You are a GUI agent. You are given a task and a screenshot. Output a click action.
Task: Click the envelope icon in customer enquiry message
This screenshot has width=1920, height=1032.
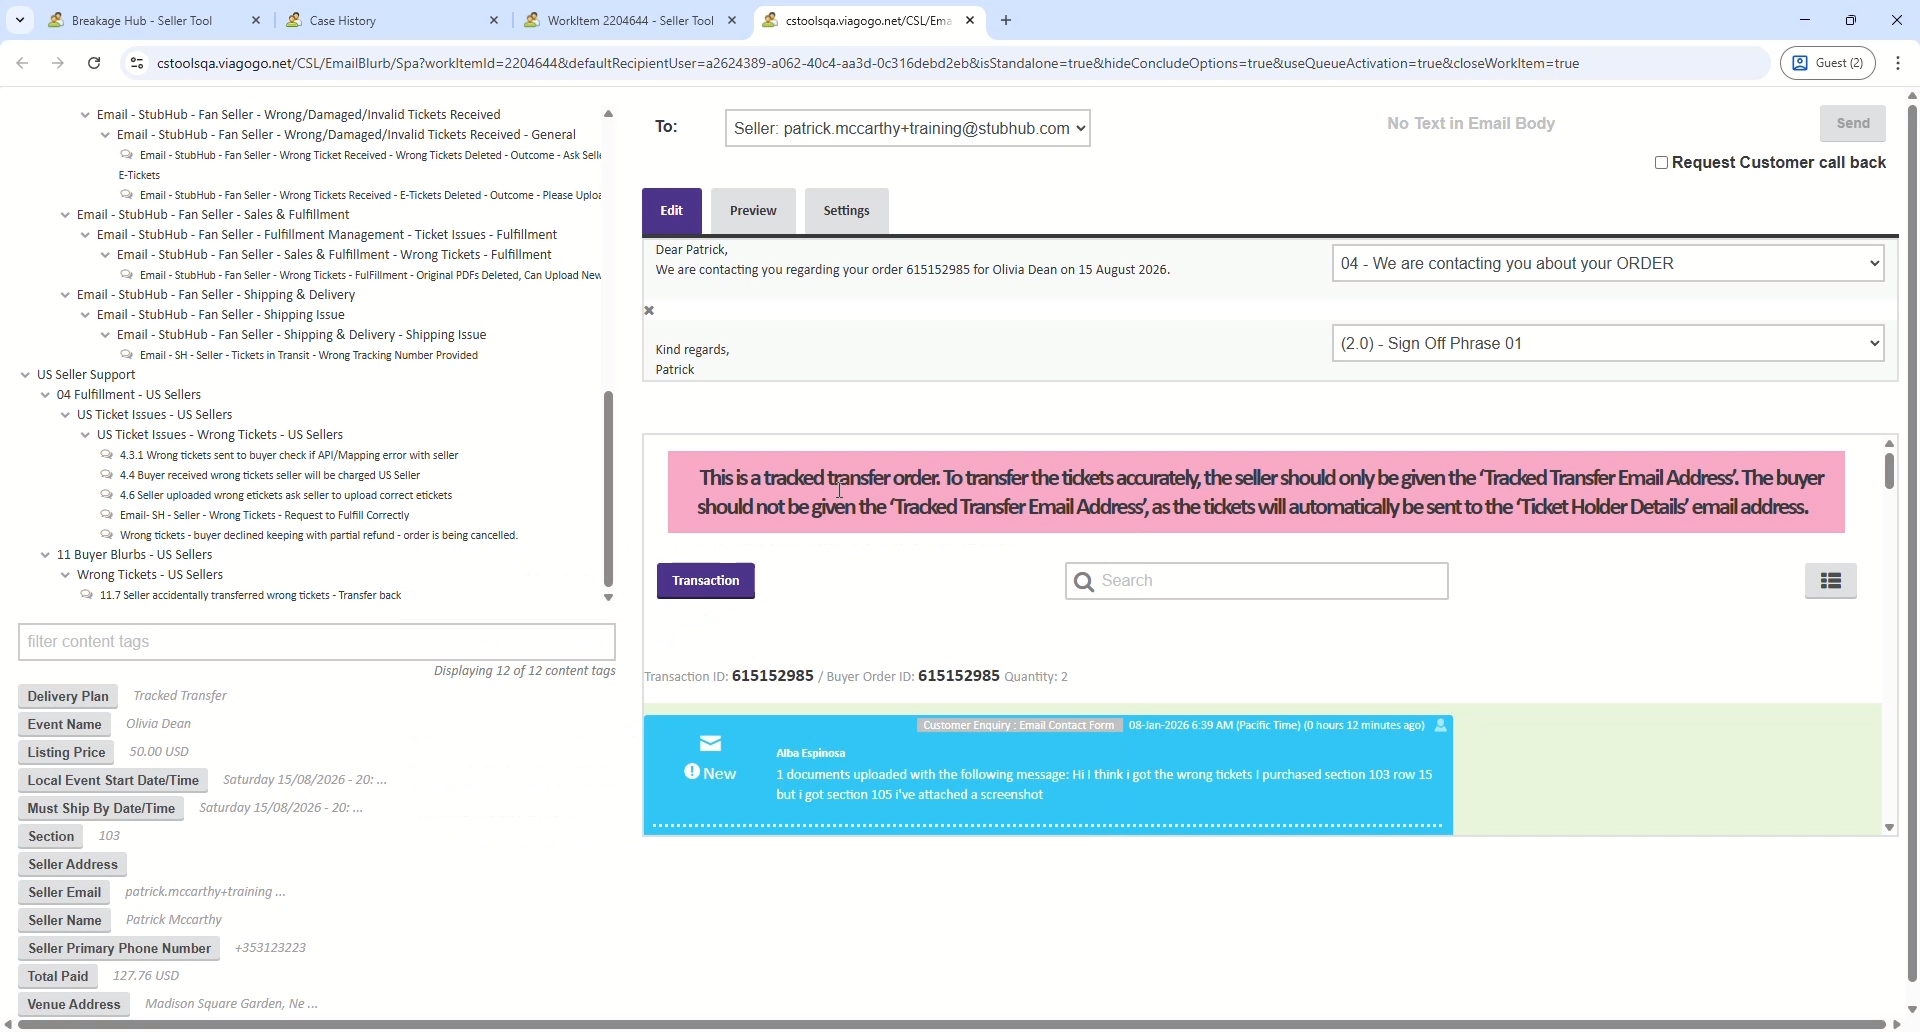click(x=711, y=745)
